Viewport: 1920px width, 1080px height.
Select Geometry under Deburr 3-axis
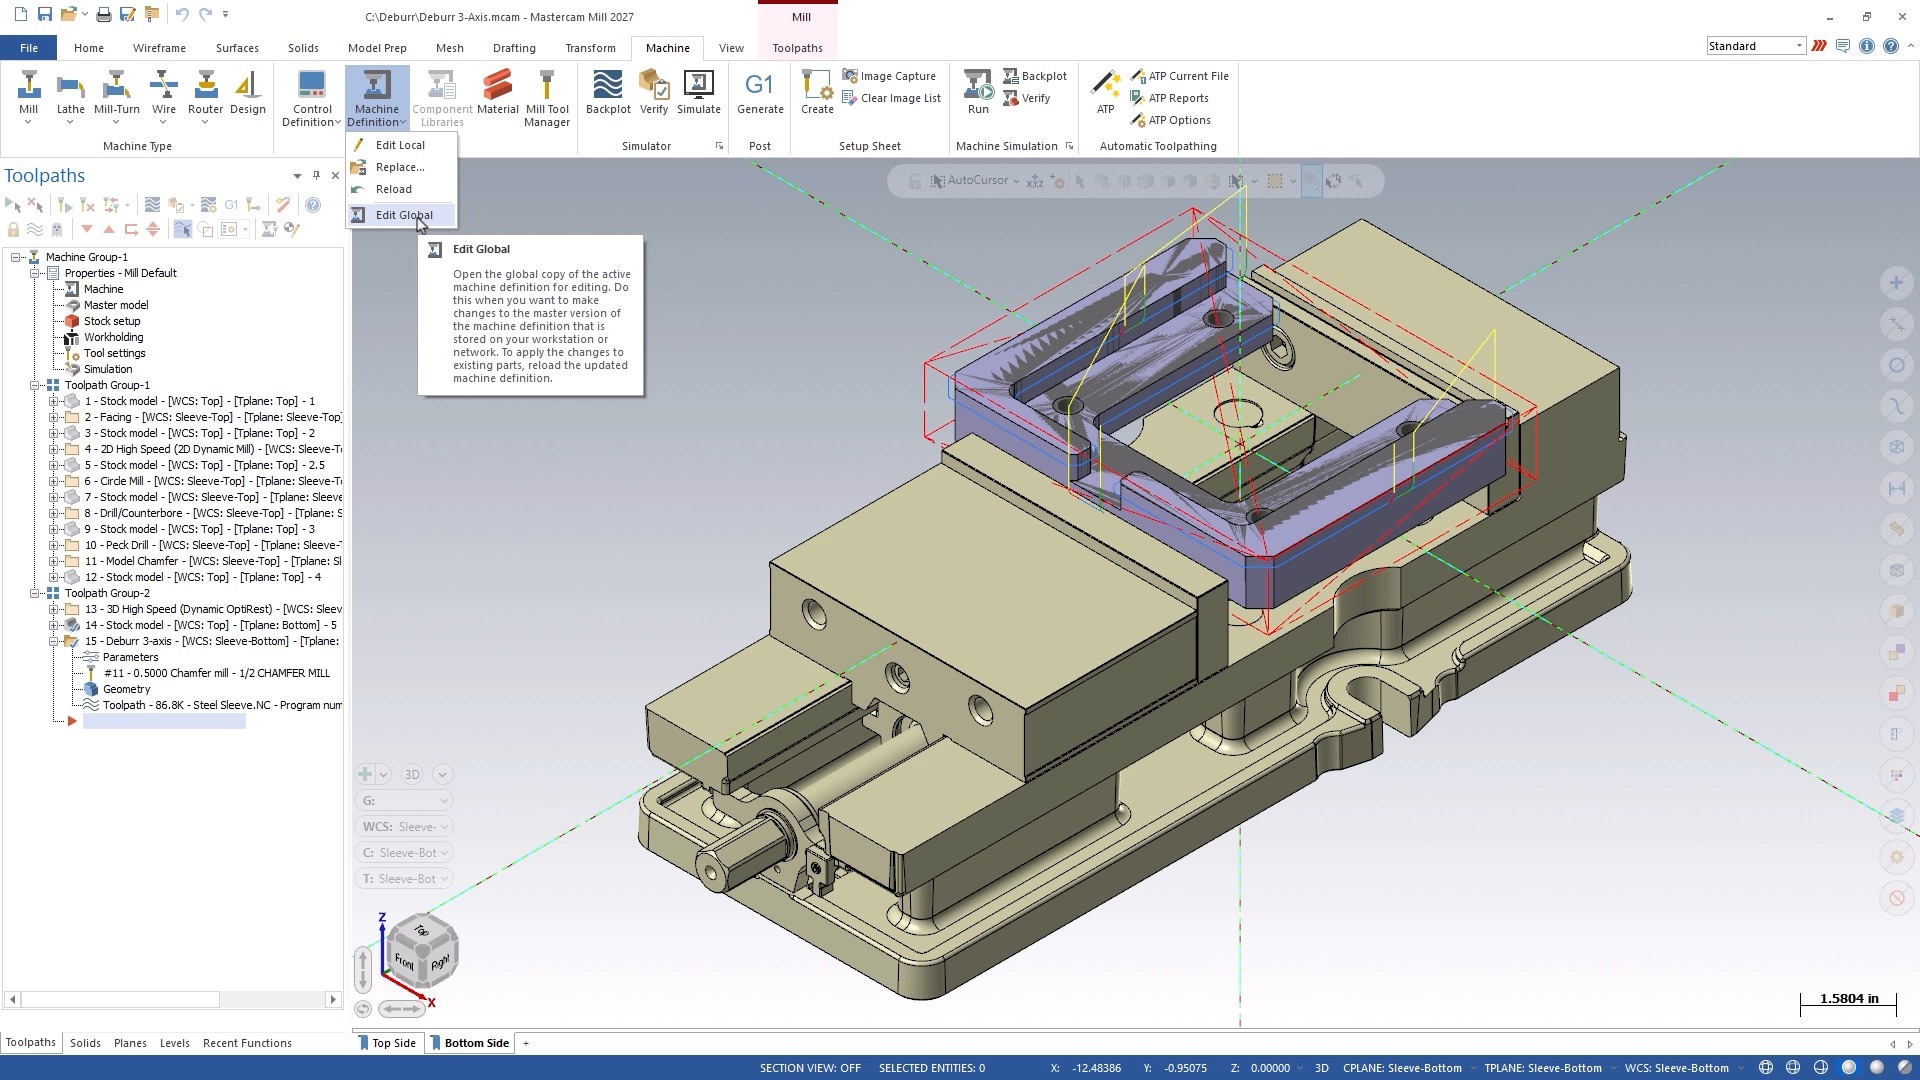(126, 689)
